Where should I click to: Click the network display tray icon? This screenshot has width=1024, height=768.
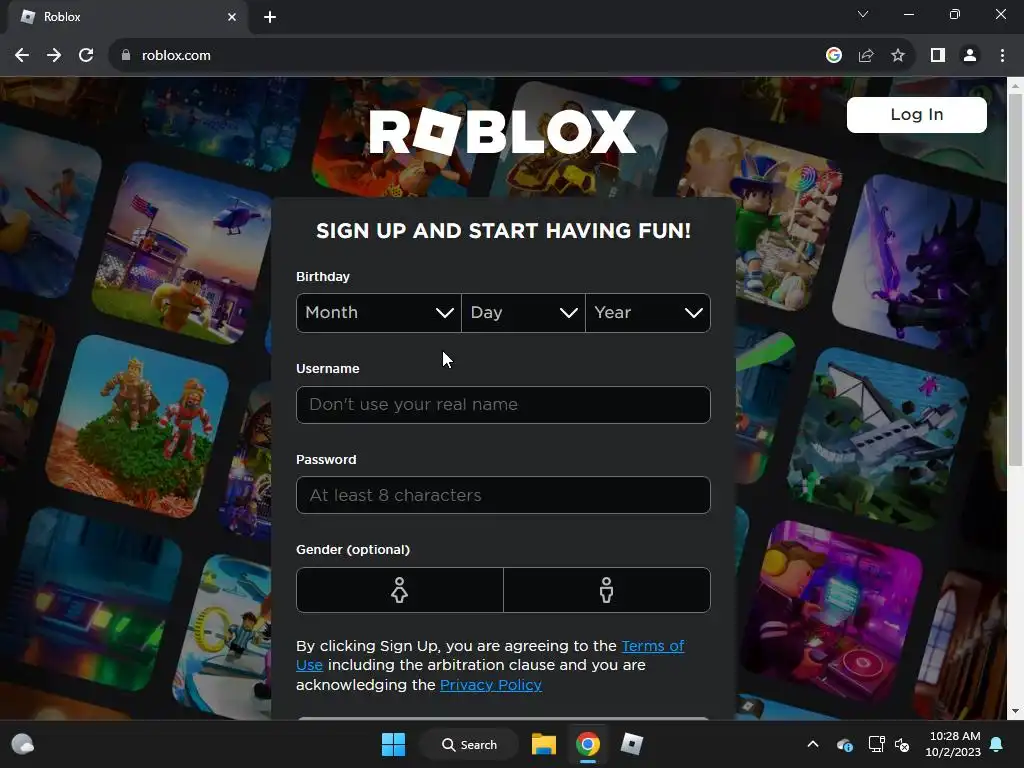(875, 744)
